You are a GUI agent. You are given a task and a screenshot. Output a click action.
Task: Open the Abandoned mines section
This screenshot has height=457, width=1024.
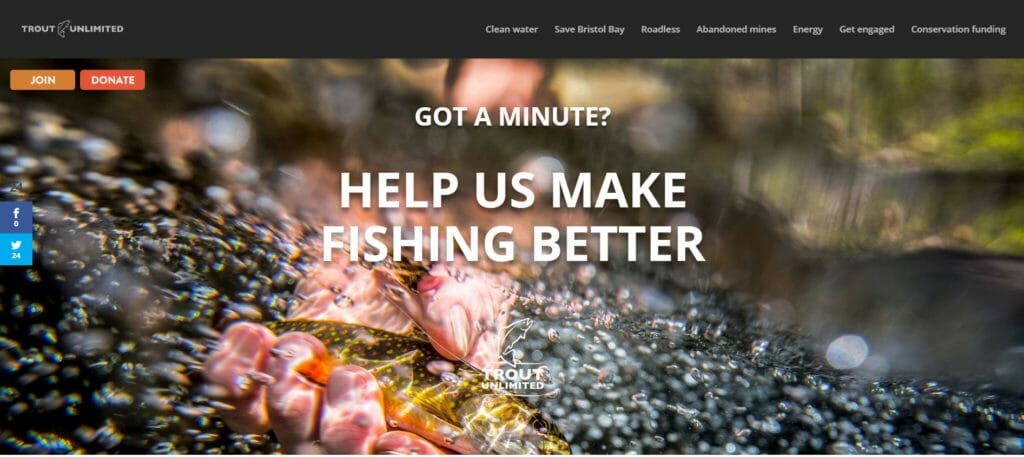tap(736, 29)
